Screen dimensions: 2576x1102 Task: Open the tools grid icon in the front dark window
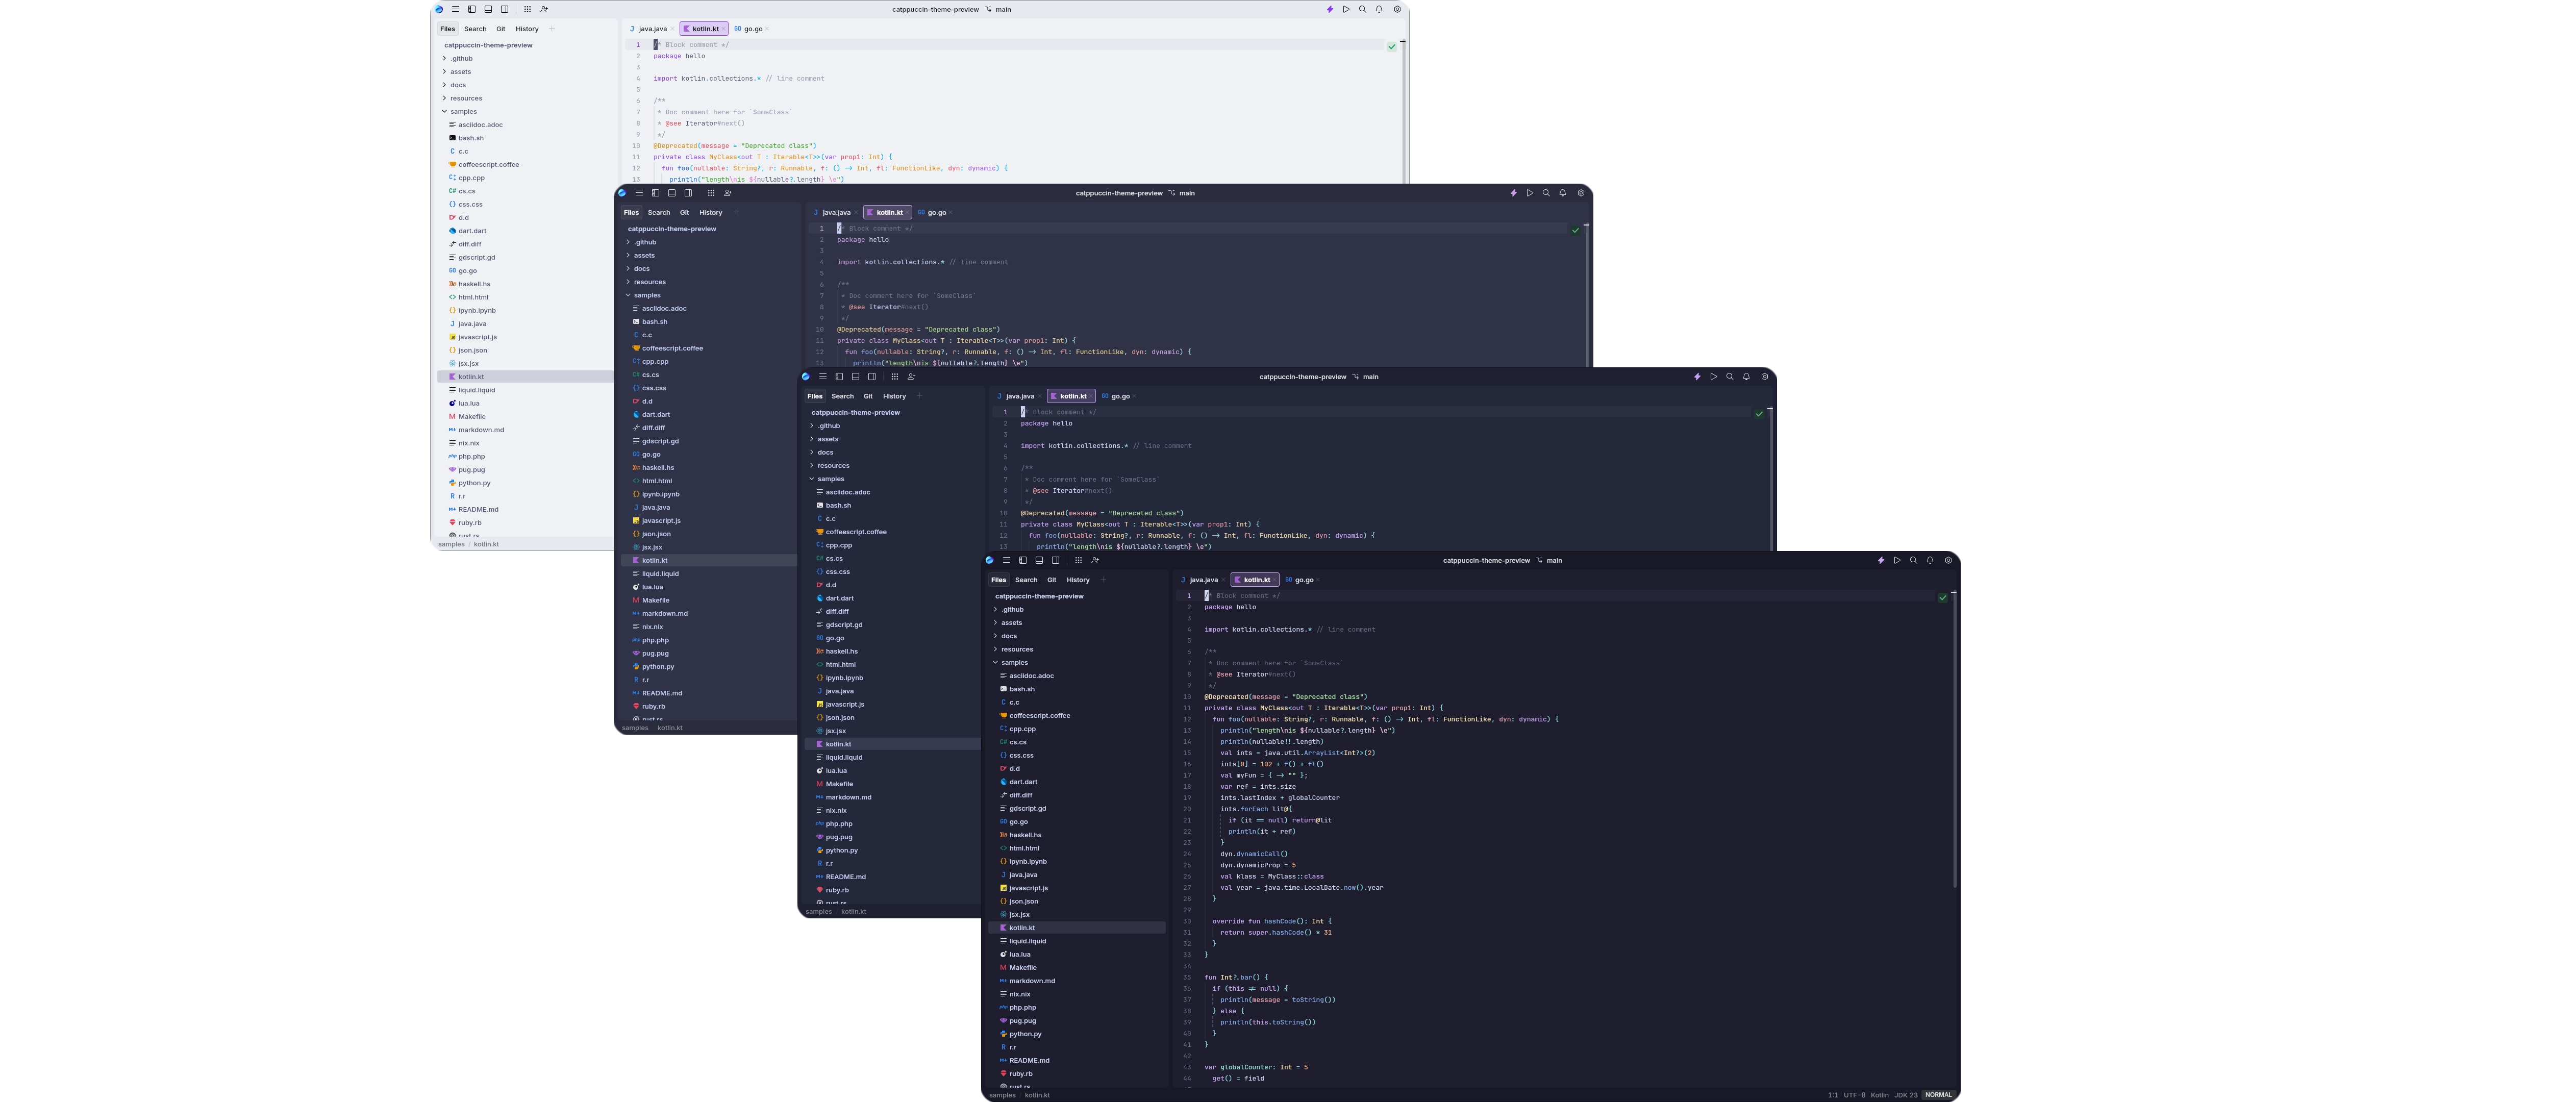tap(1078, 561)
